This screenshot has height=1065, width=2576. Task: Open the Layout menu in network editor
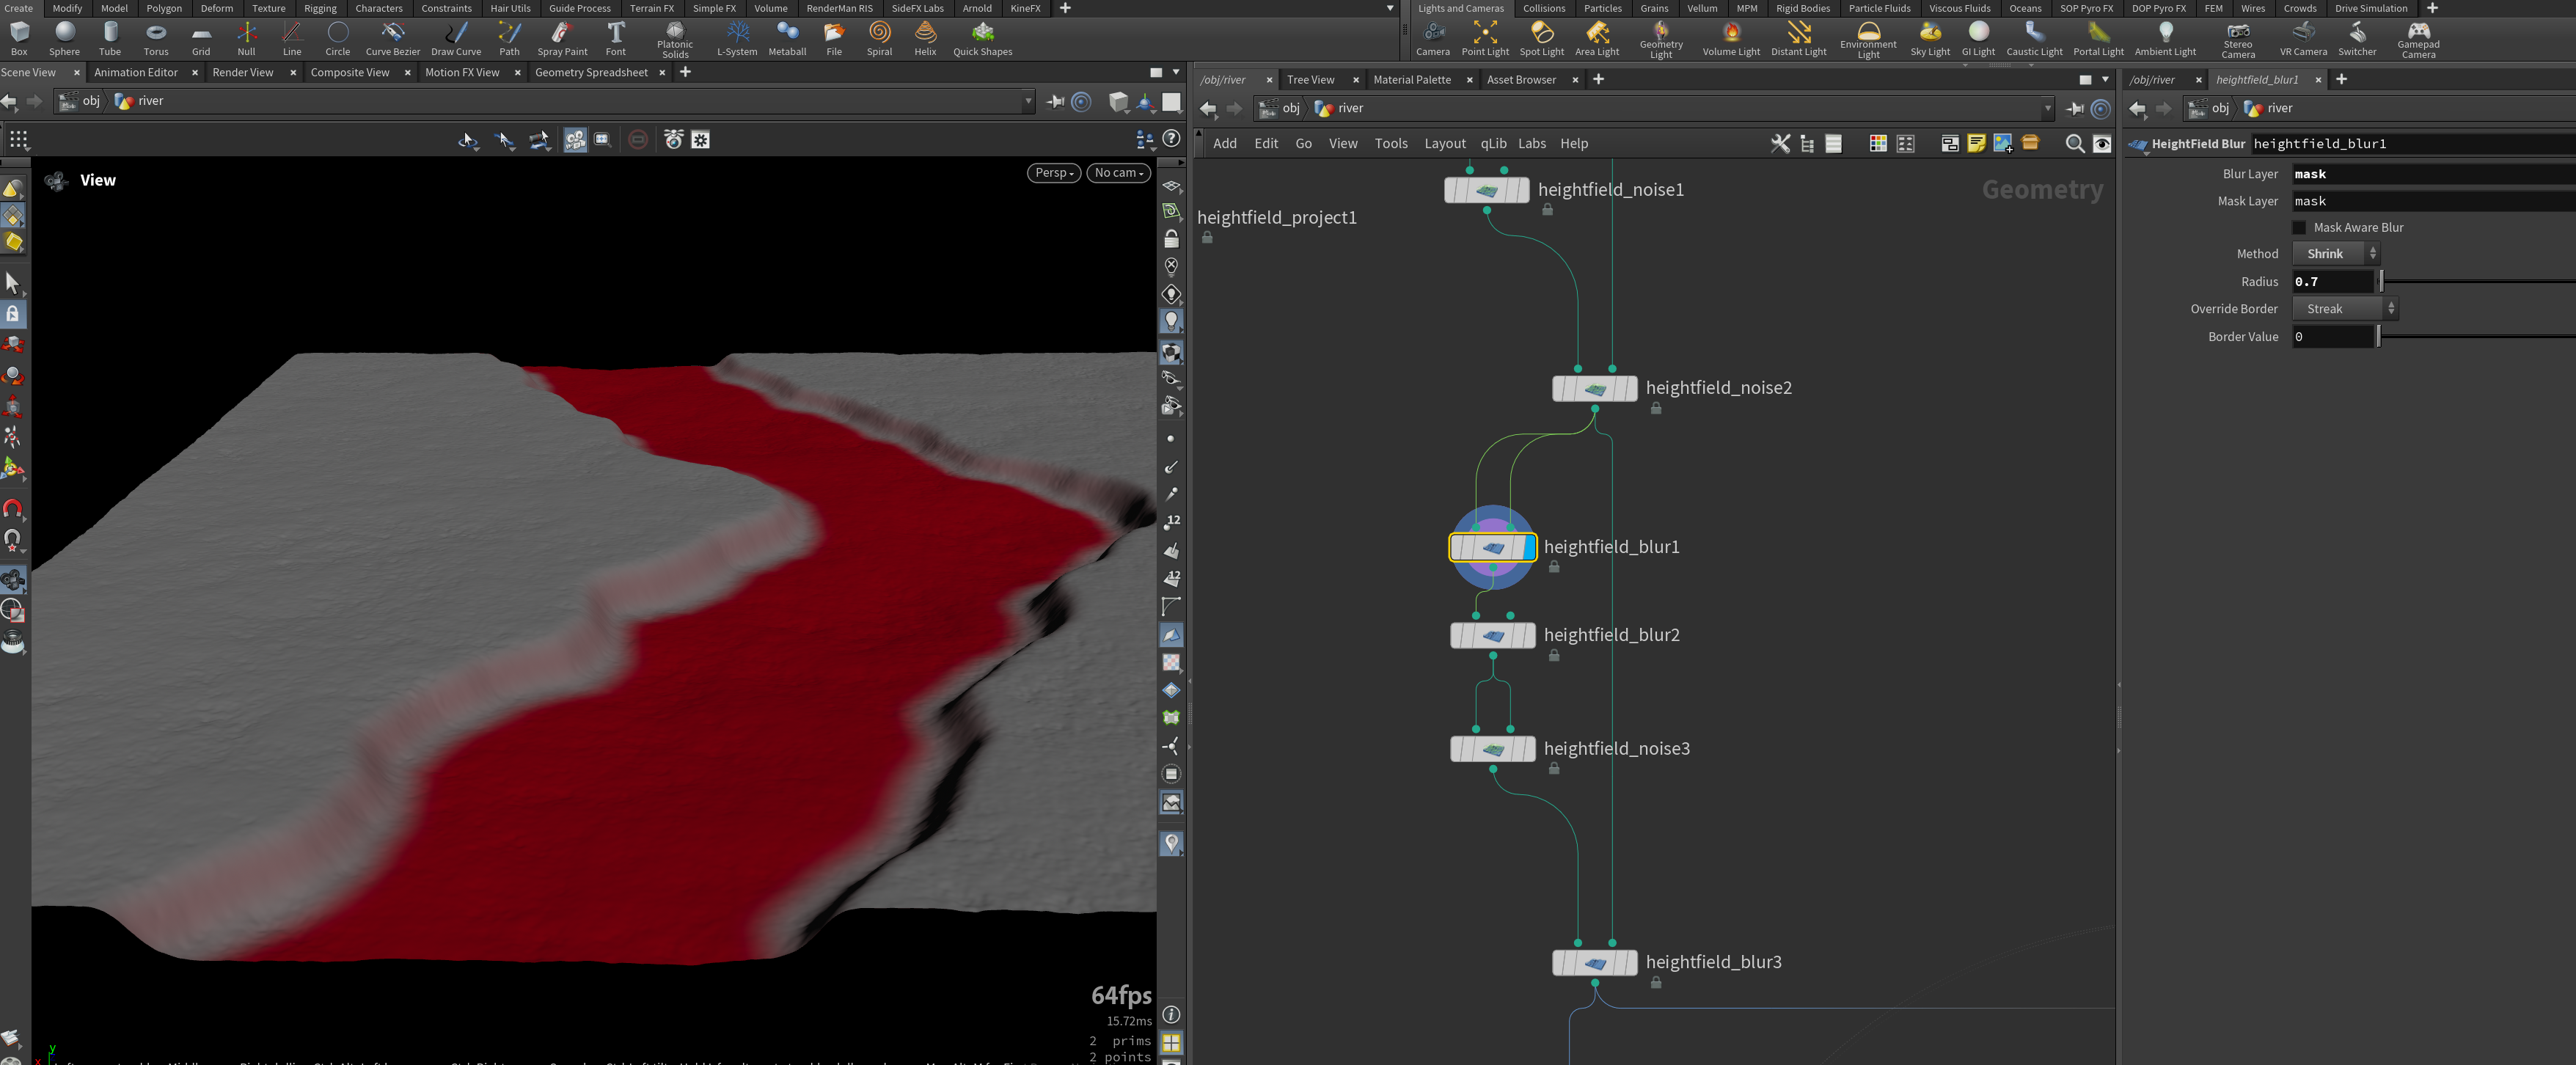(x=1444, y=144)
